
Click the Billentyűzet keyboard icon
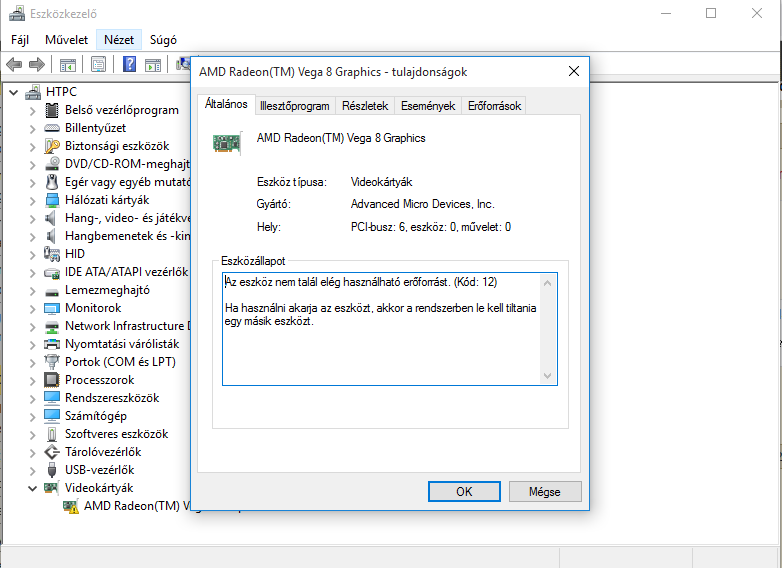52,128
